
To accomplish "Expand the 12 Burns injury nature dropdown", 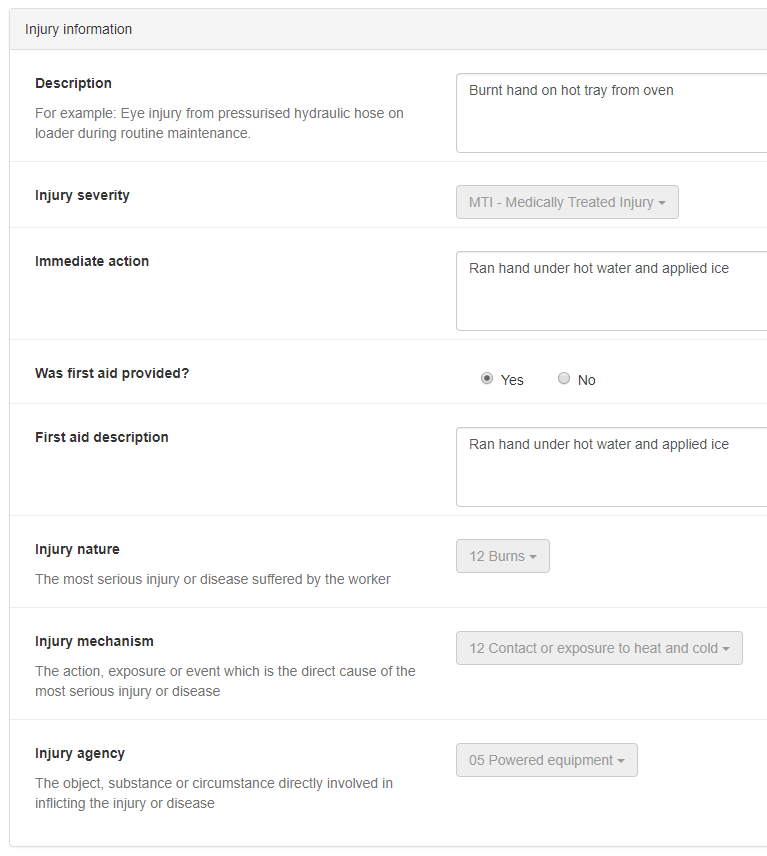I will pyautogui.click(x=503, y=556).
